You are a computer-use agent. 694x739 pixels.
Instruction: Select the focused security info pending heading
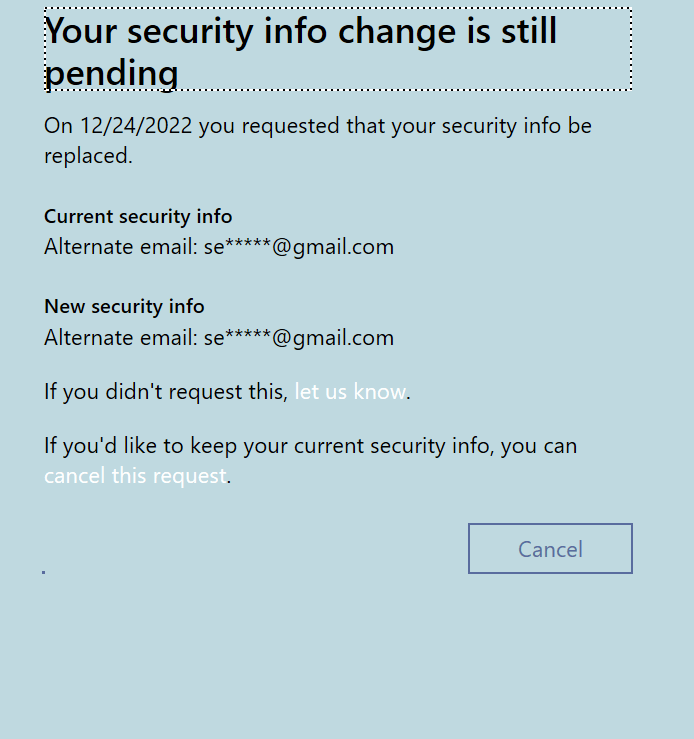[x=338, y=49]
